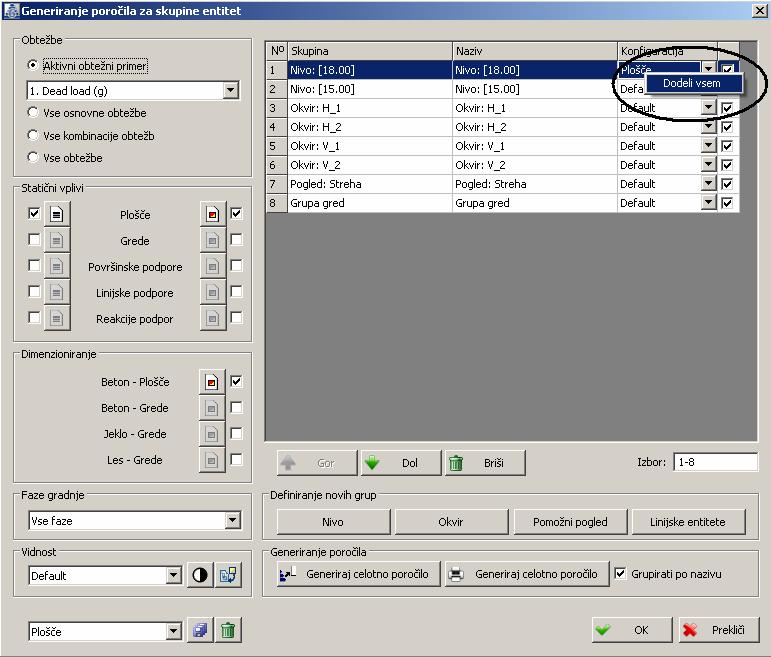The width and height of the screenshot is (771, 657).
Task: Click the contrast half-circle icon in Vidnost
Action: (200, 575)
